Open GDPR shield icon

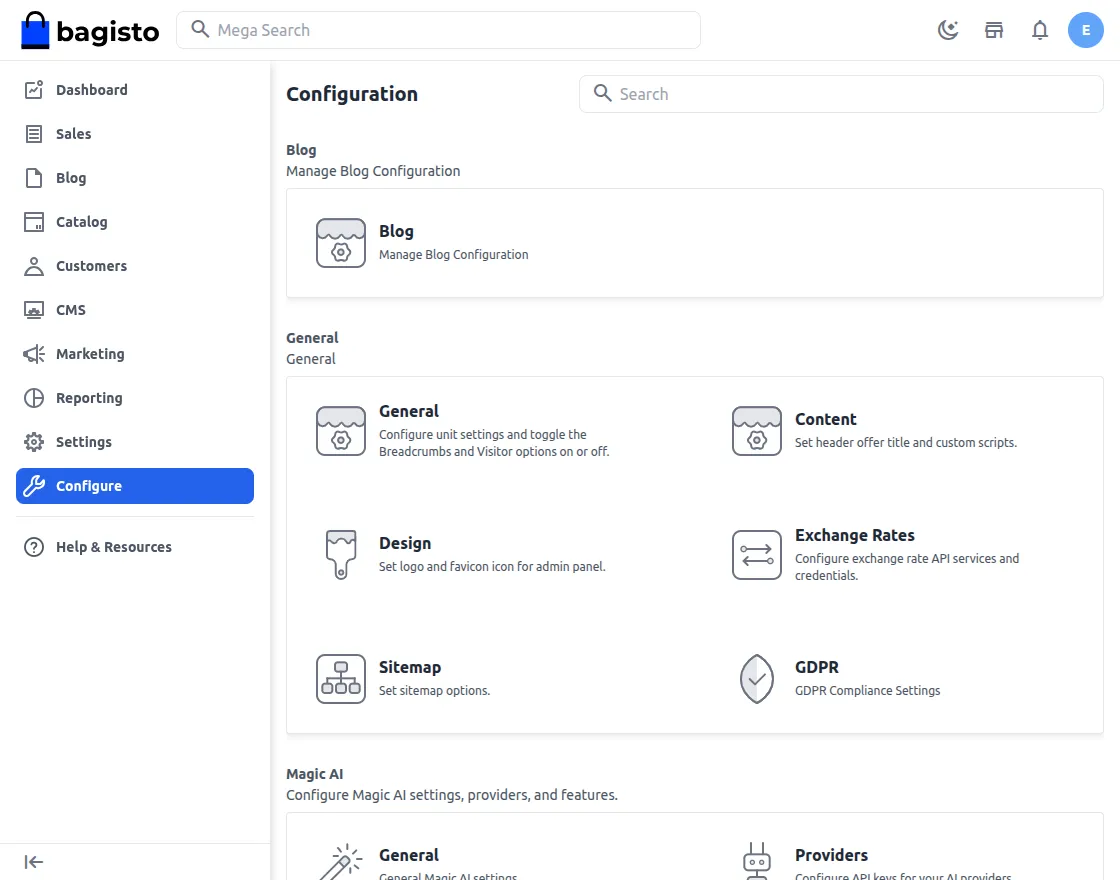[756, 679]
